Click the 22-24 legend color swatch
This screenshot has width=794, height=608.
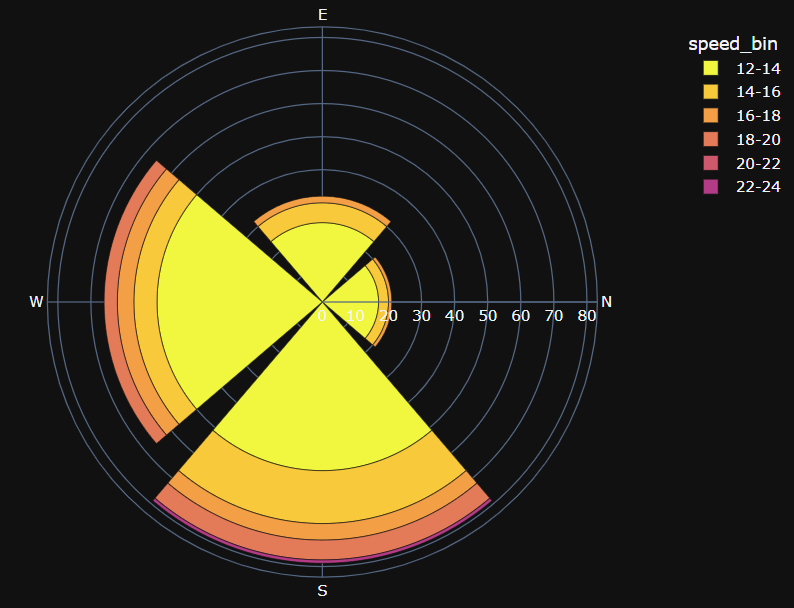click(x=710, y=187)
